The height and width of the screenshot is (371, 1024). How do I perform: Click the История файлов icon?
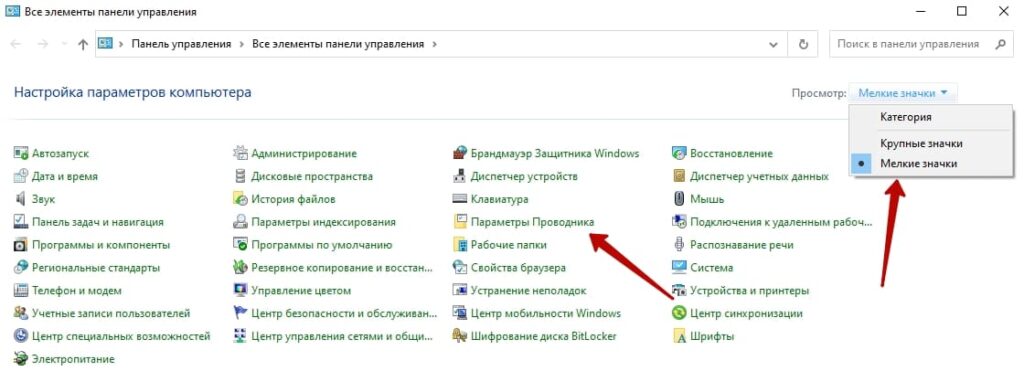coord(240,199)
